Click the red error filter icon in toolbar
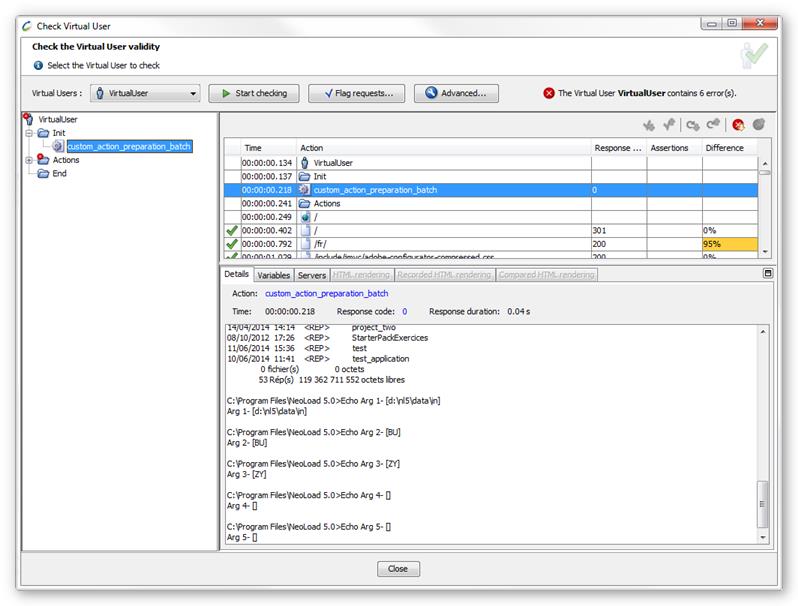 (x=738, y=125)
